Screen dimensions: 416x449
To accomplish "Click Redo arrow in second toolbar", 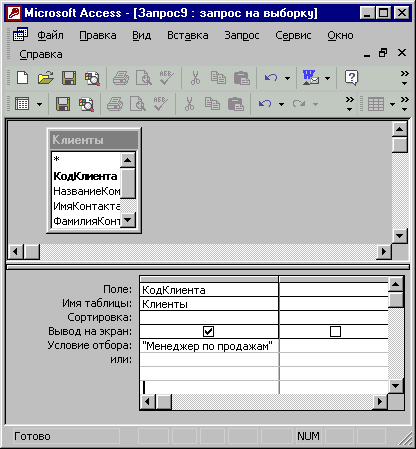I will [299, 104].
